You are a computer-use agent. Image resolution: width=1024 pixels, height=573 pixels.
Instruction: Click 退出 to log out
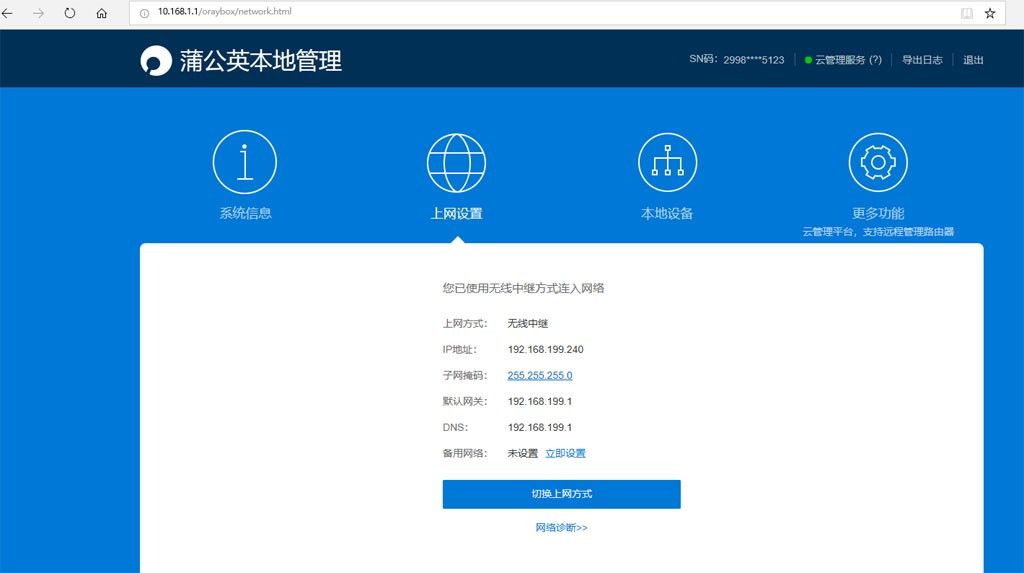[973, 59]
